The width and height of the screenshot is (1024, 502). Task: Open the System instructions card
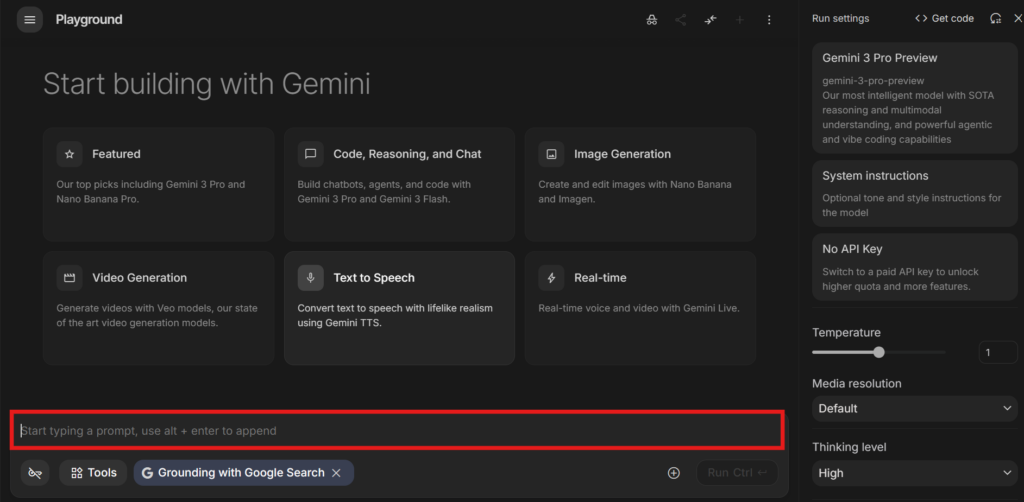click(914, 193)
